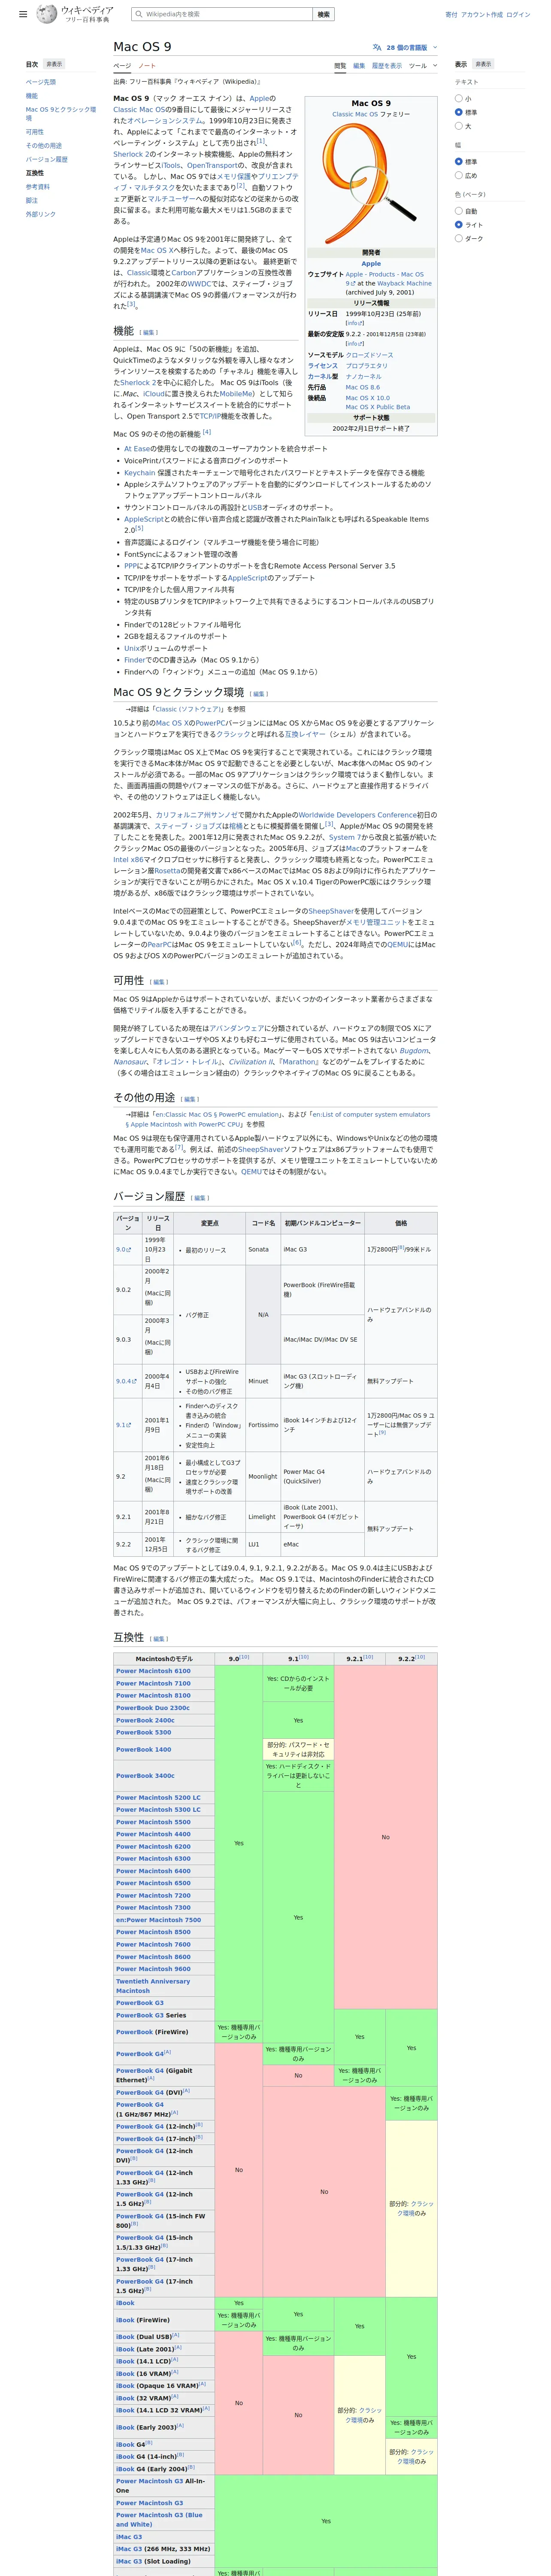Jump to 機能 in sidebar contents
This screenshot has height=2576, width=551.
point(32,96)
